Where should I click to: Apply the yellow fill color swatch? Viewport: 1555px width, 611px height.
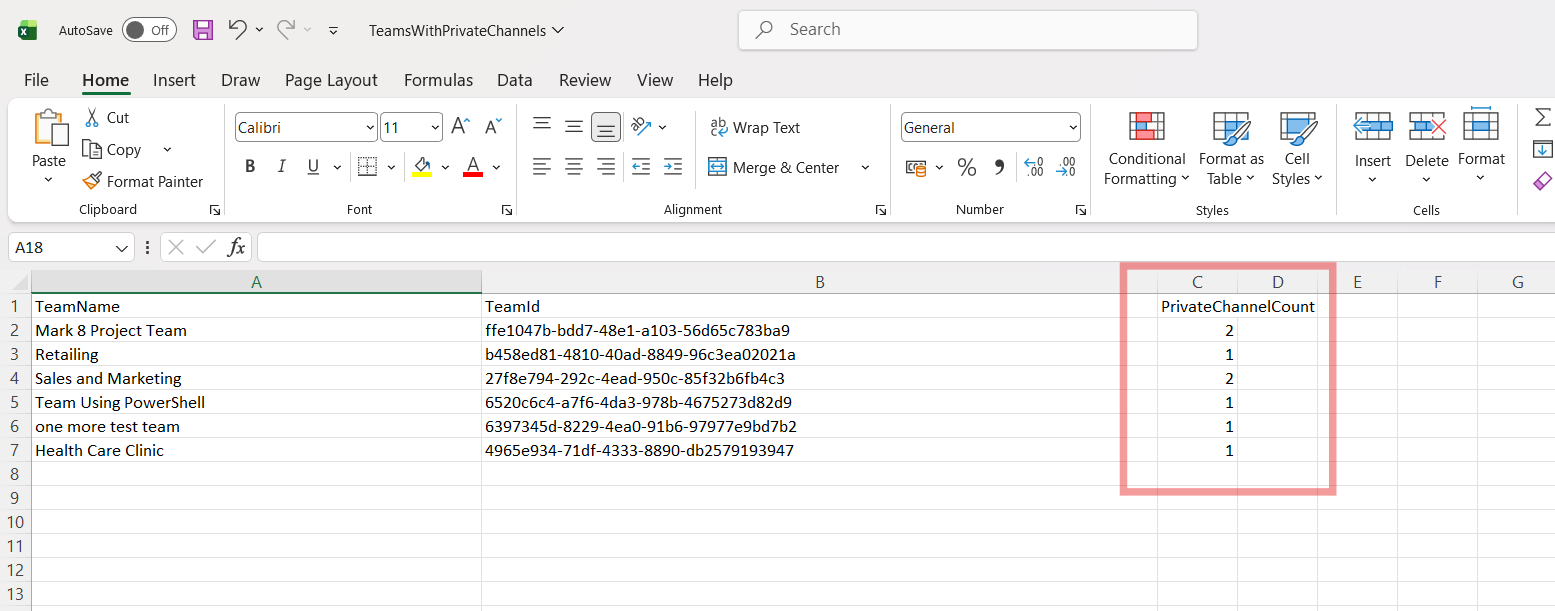(x=422, y=167)
